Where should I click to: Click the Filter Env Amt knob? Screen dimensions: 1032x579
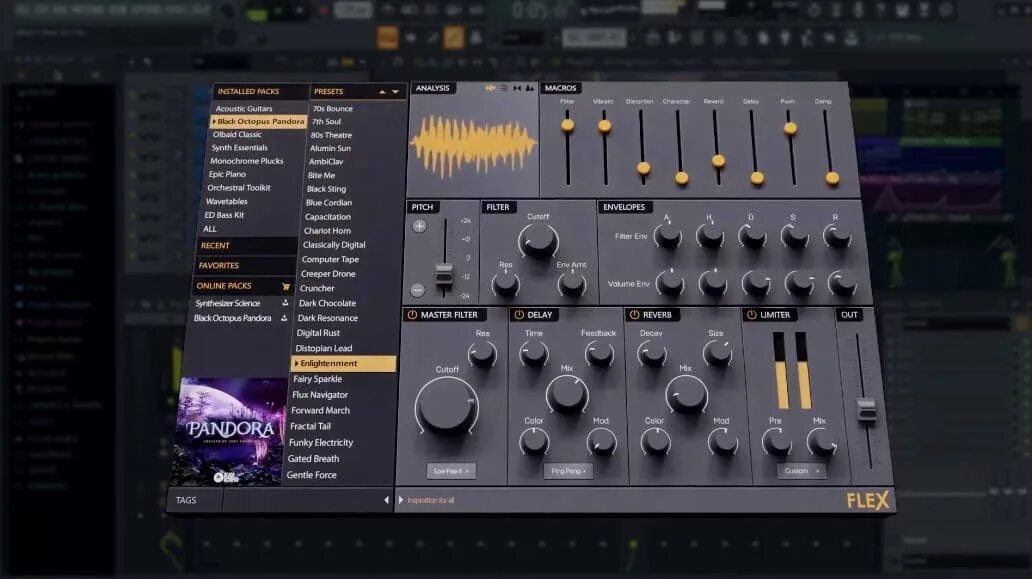(571, 284)
